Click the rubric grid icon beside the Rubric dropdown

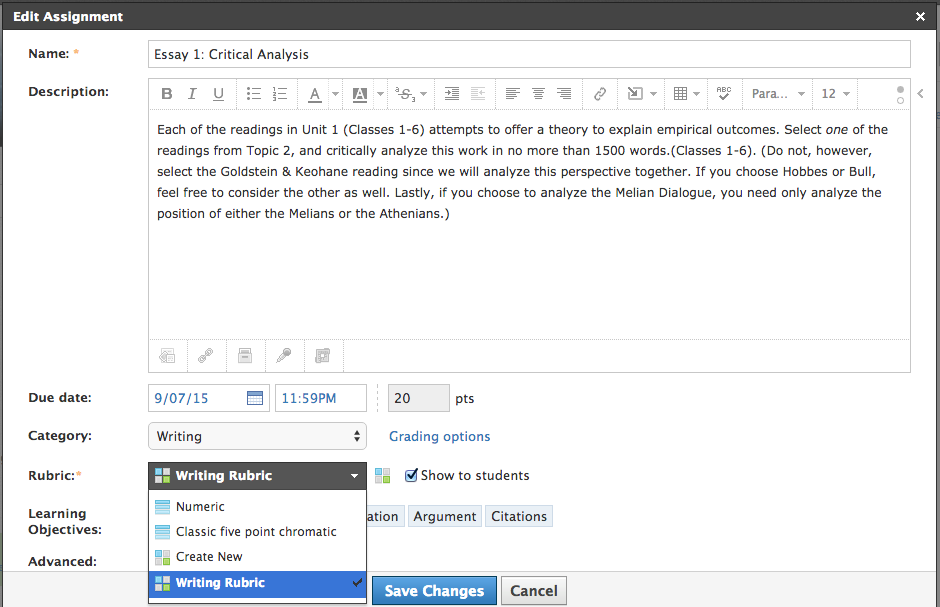pos(383,476)
